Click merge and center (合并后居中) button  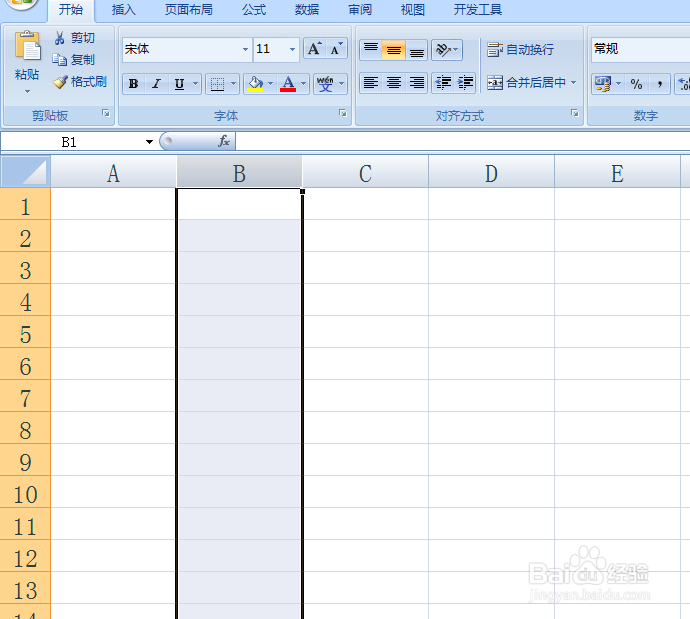pyautogui.click(x=526, y=83)
